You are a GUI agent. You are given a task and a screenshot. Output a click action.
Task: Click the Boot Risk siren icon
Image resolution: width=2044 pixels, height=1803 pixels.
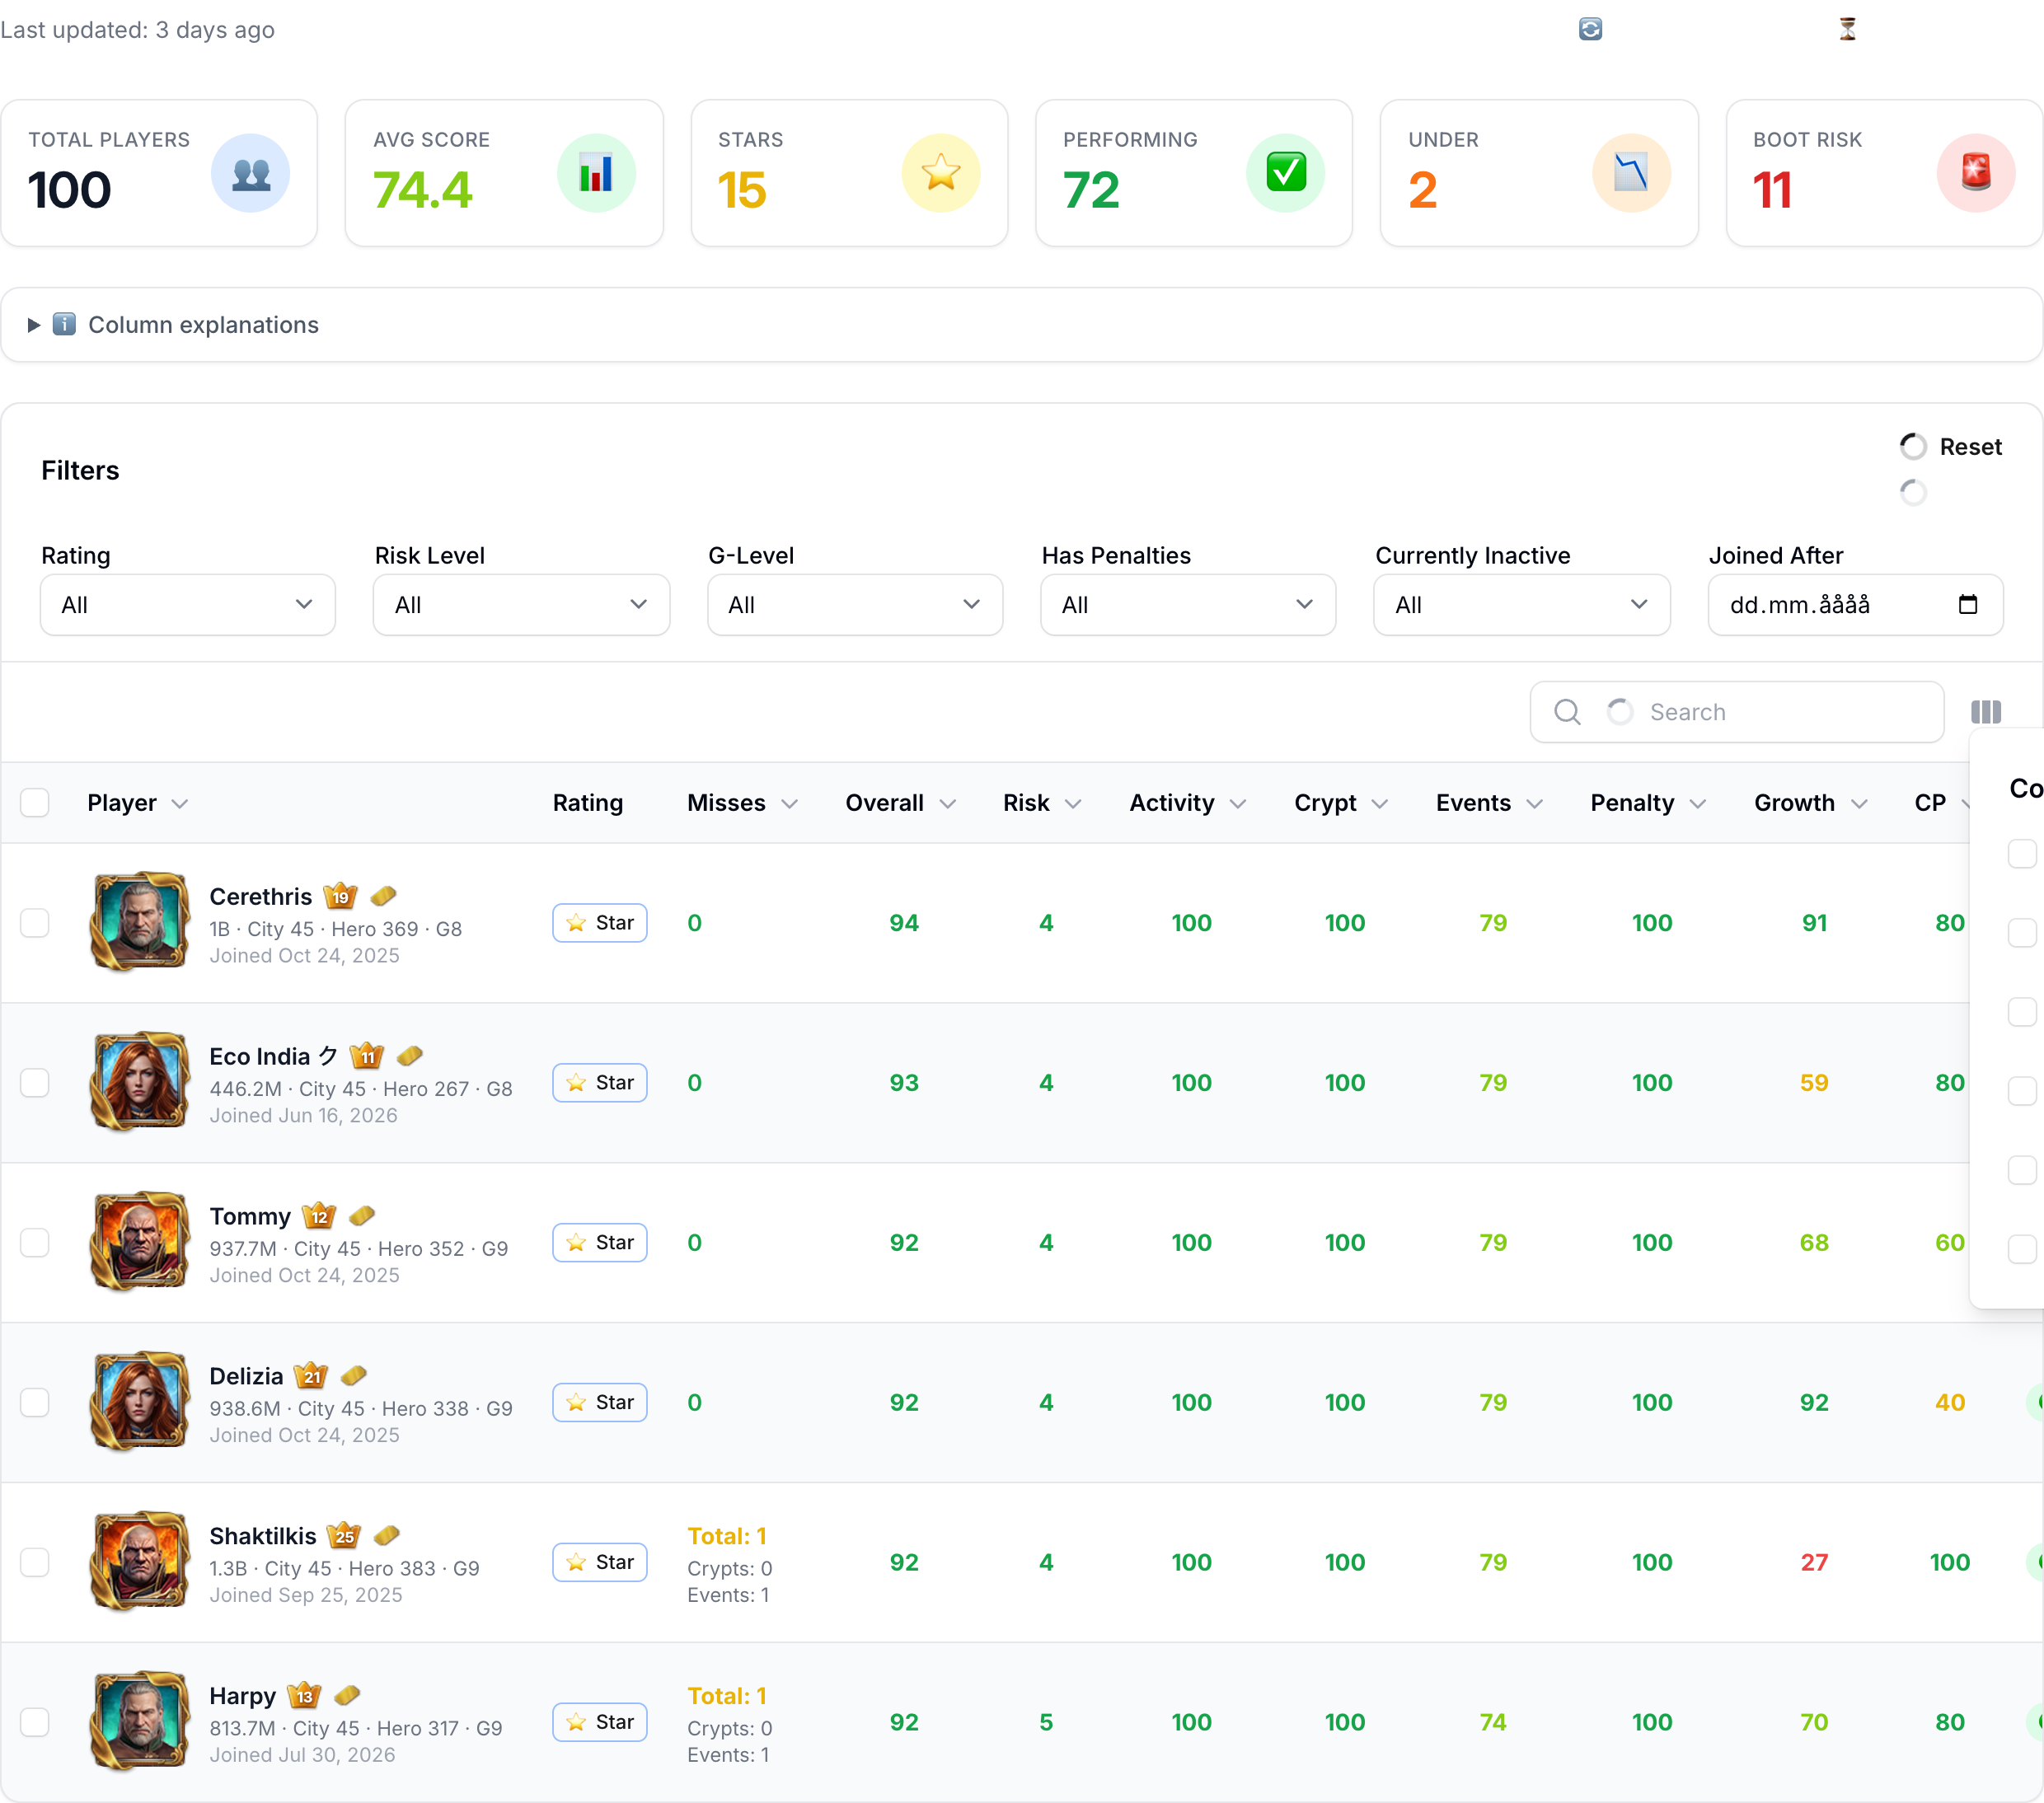1976,173
